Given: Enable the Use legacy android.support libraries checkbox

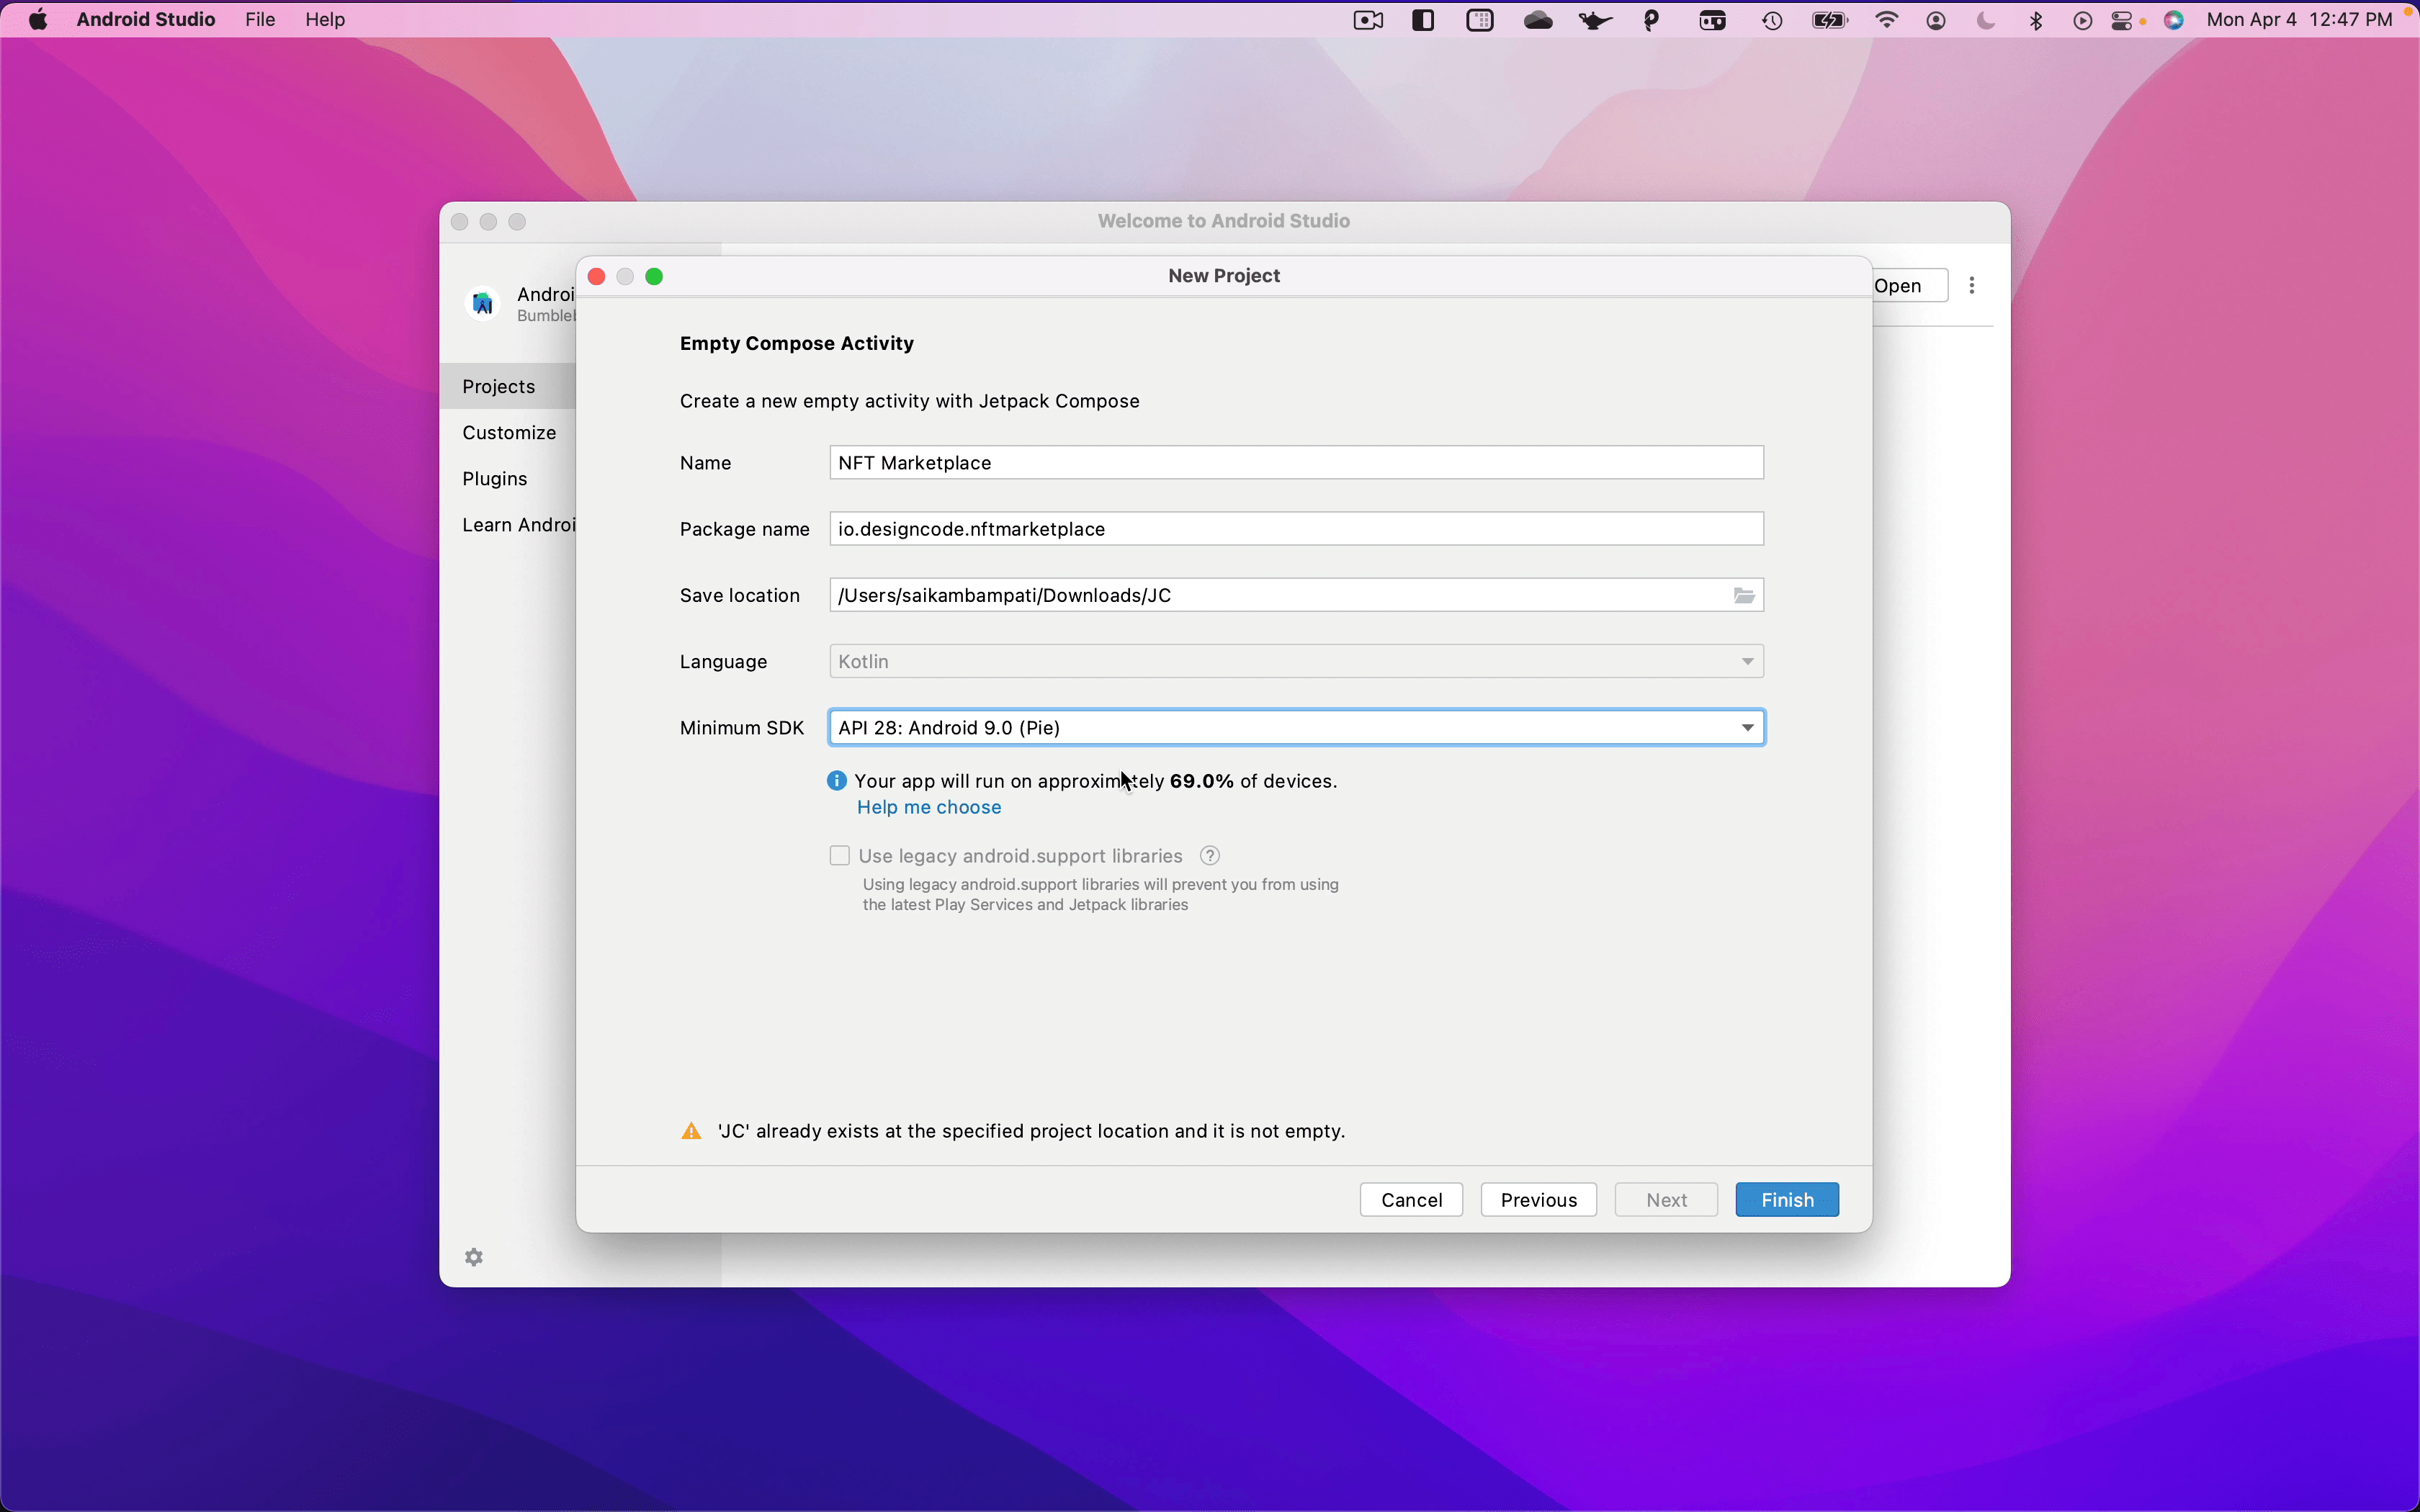Looking at the screenshot, I should pyautogui.click(x=839, y=855).
